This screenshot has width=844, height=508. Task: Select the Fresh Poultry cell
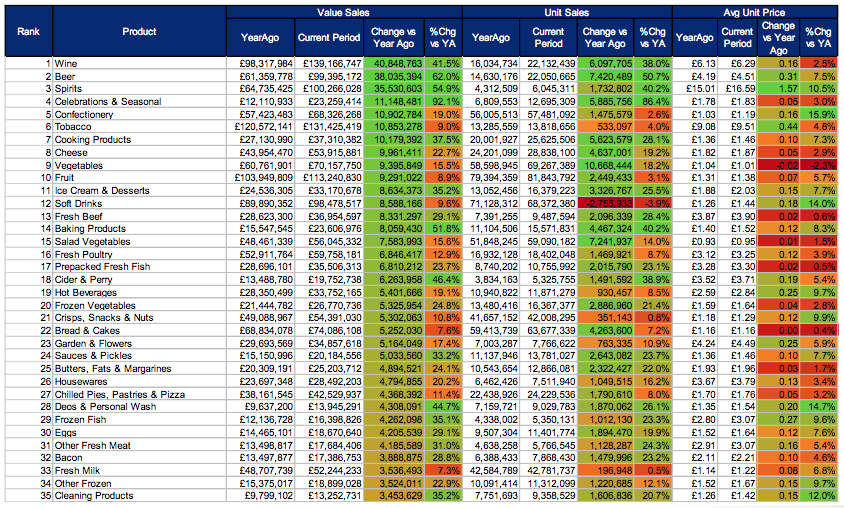[x=139, y=255]
